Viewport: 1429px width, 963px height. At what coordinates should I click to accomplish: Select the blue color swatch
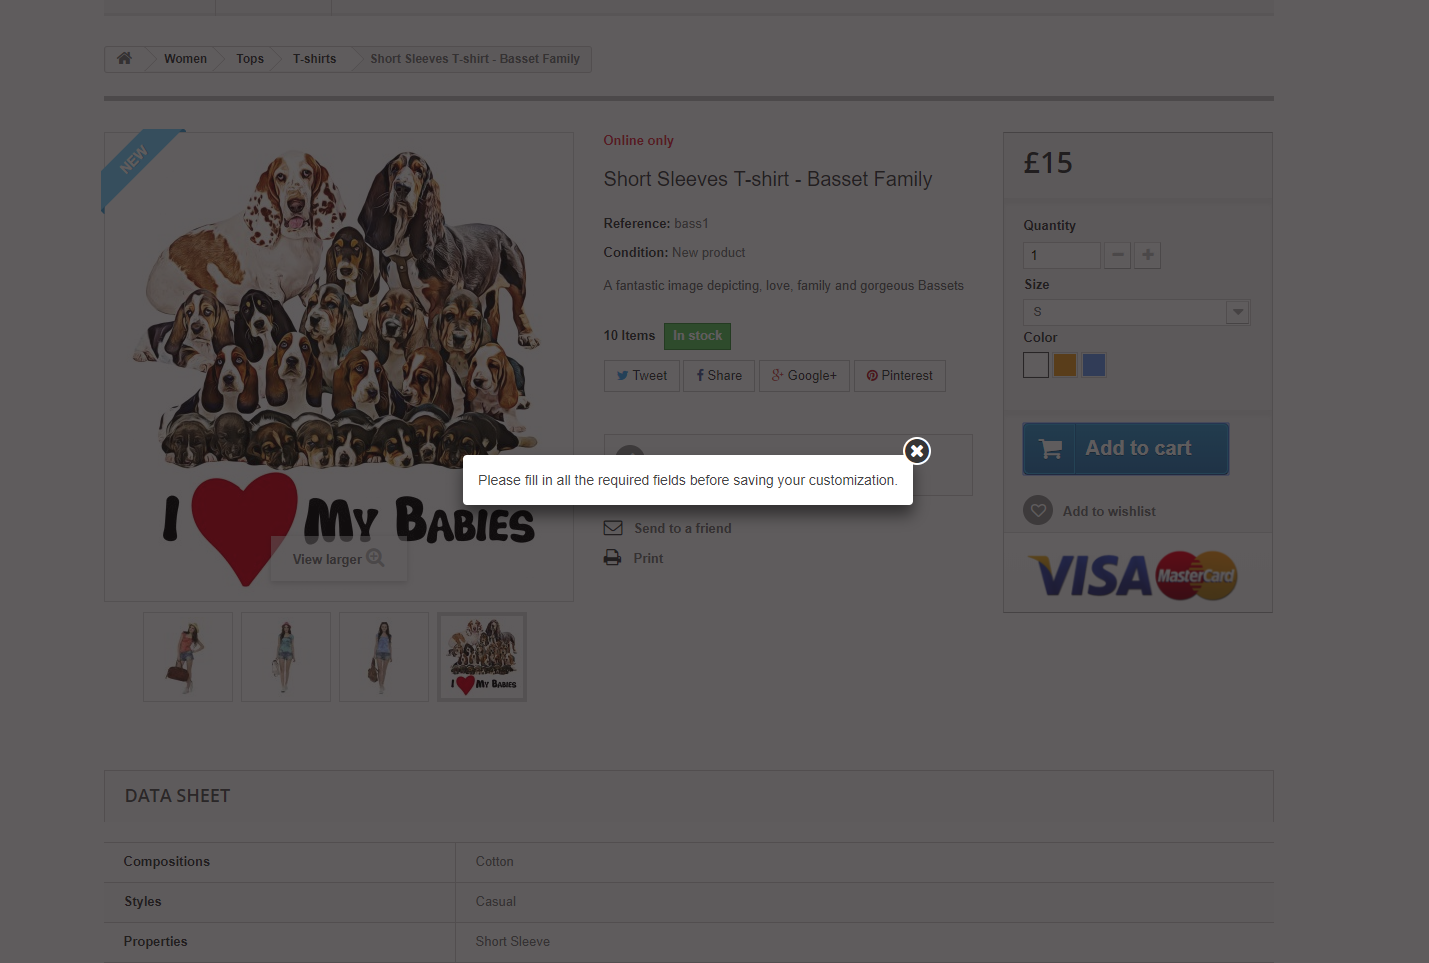coord(1094,365)
